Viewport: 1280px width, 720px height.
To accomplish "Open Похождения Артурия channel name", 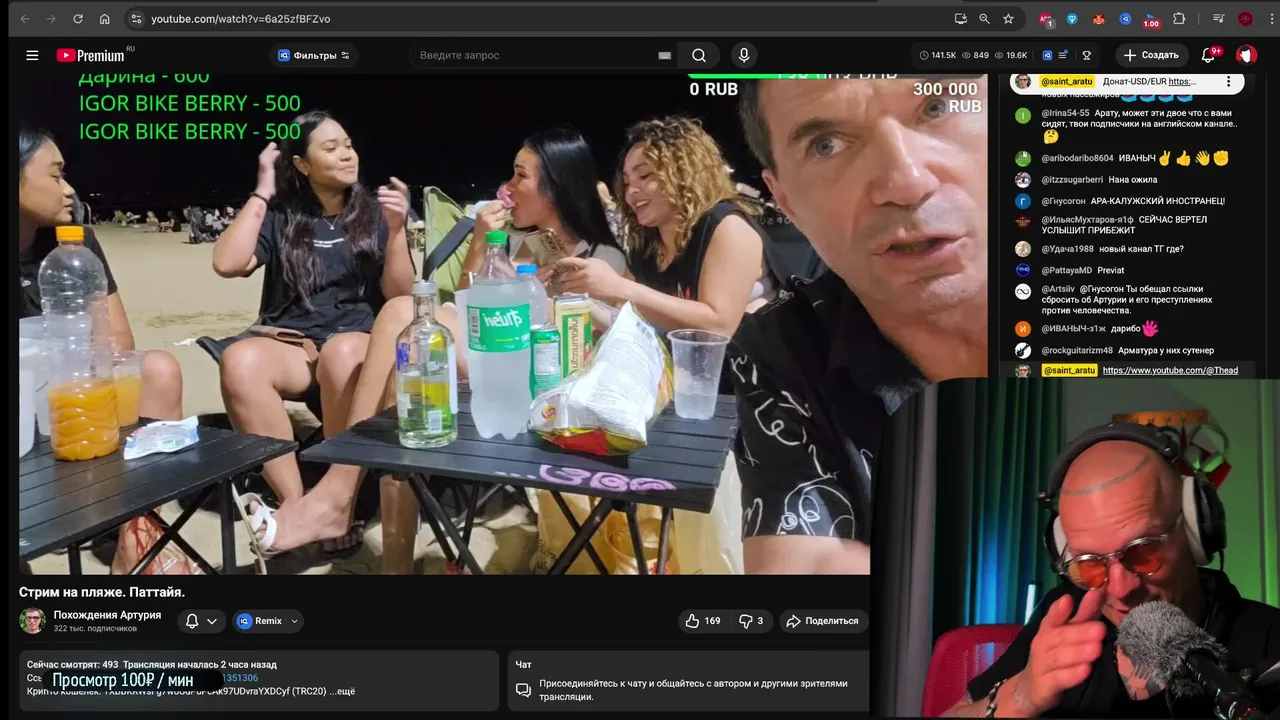I will pos(107,615).
